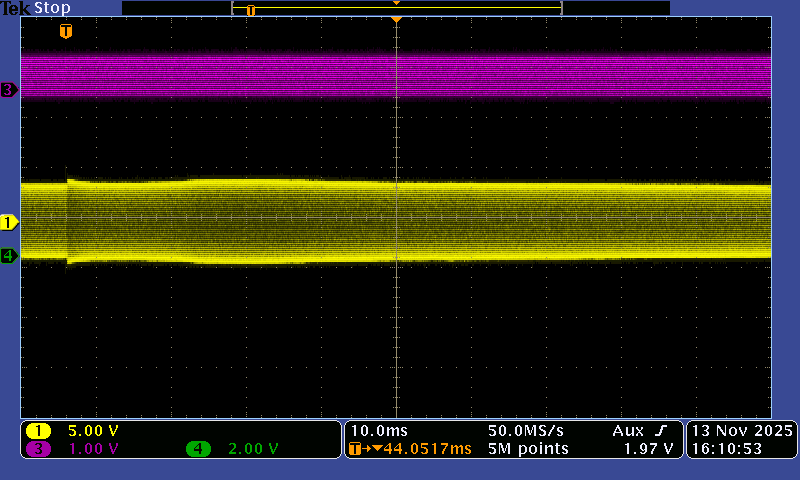The image size is (800, 480).
Task: Click the T marker in record overview bar
Action: pos(251,10)
